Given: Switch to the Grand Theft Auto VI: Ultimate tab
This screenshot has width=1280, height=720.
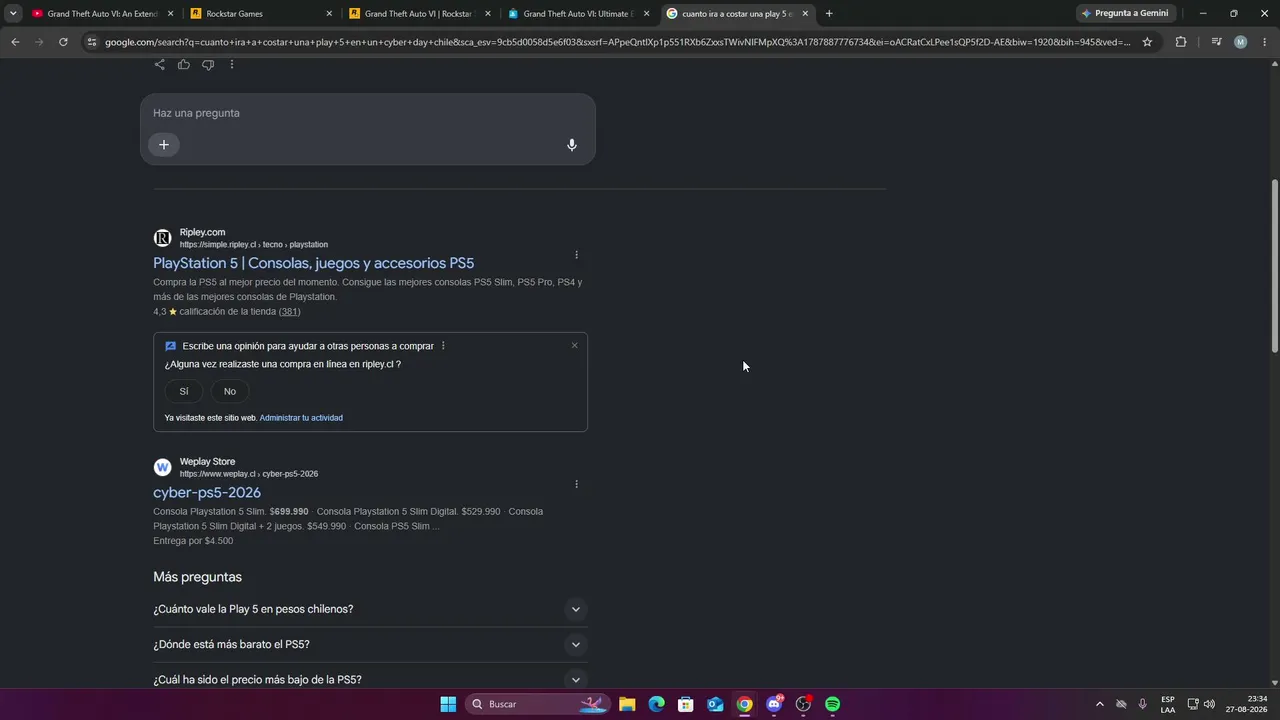Looking at the screenshot, I should (576, 14).
